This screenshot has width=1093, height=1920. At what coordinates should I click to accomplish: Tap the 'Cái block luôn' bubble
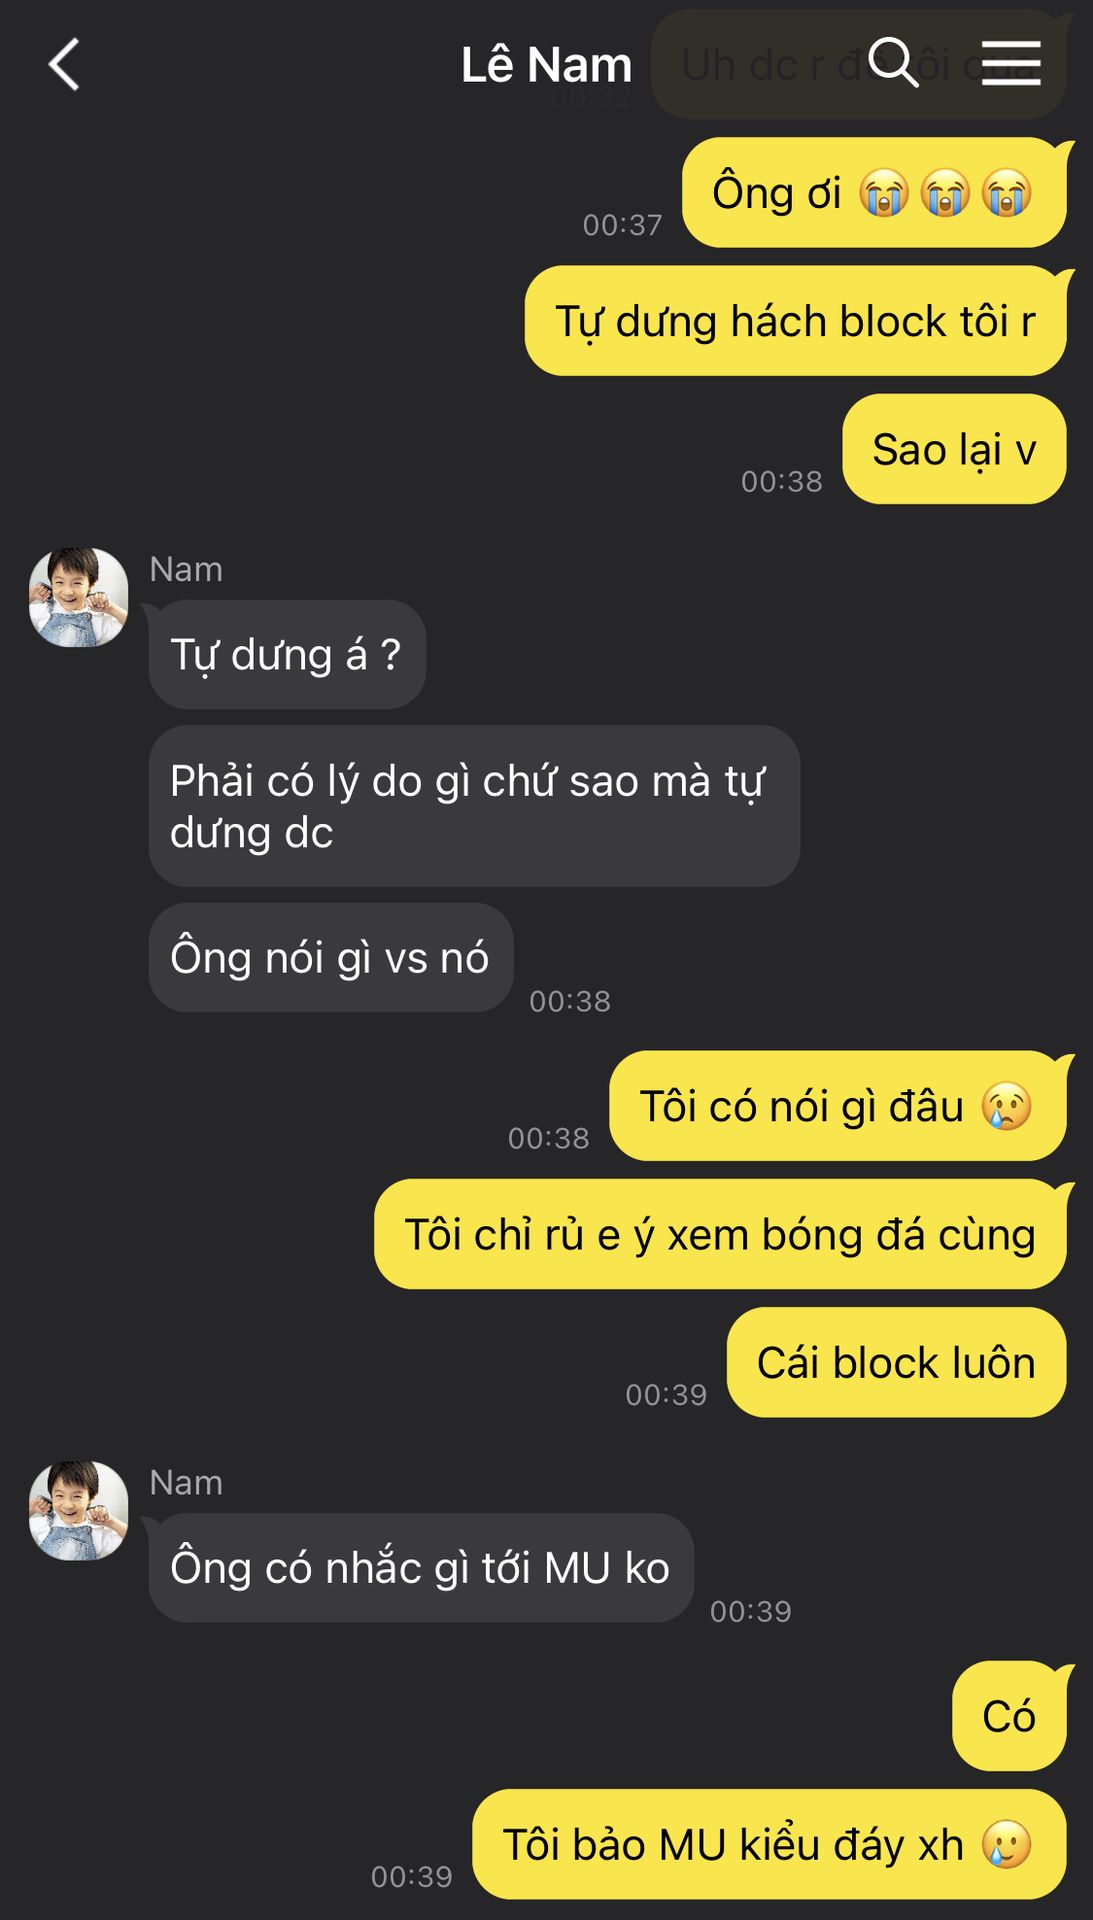coord(897,1362)
